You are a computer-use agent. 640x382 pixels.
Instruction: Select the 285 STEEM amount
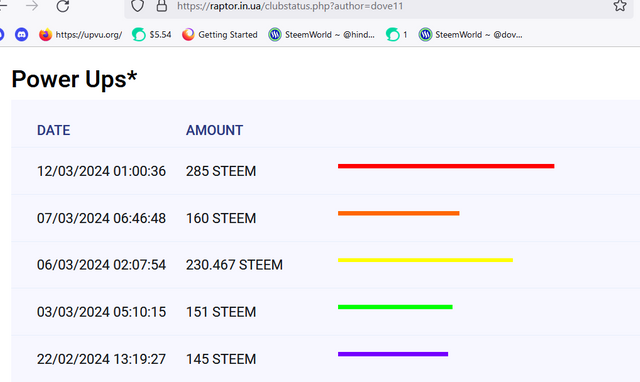221,171
